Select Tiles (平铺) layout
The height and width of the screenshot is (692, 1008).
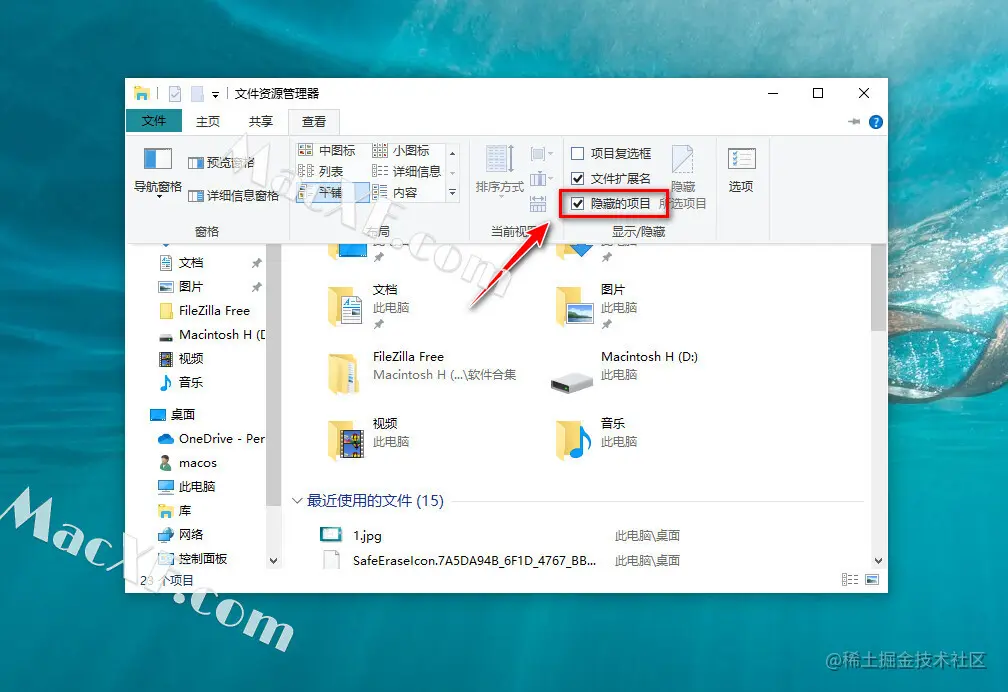pyautogui.click(x=332, y=192)
